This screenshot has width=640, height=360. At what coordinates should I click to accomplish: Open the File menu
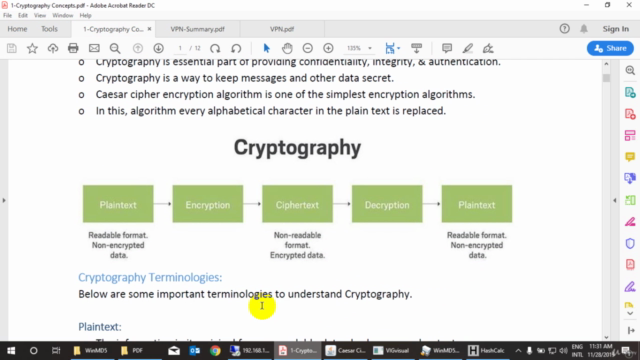coord(7,16)
